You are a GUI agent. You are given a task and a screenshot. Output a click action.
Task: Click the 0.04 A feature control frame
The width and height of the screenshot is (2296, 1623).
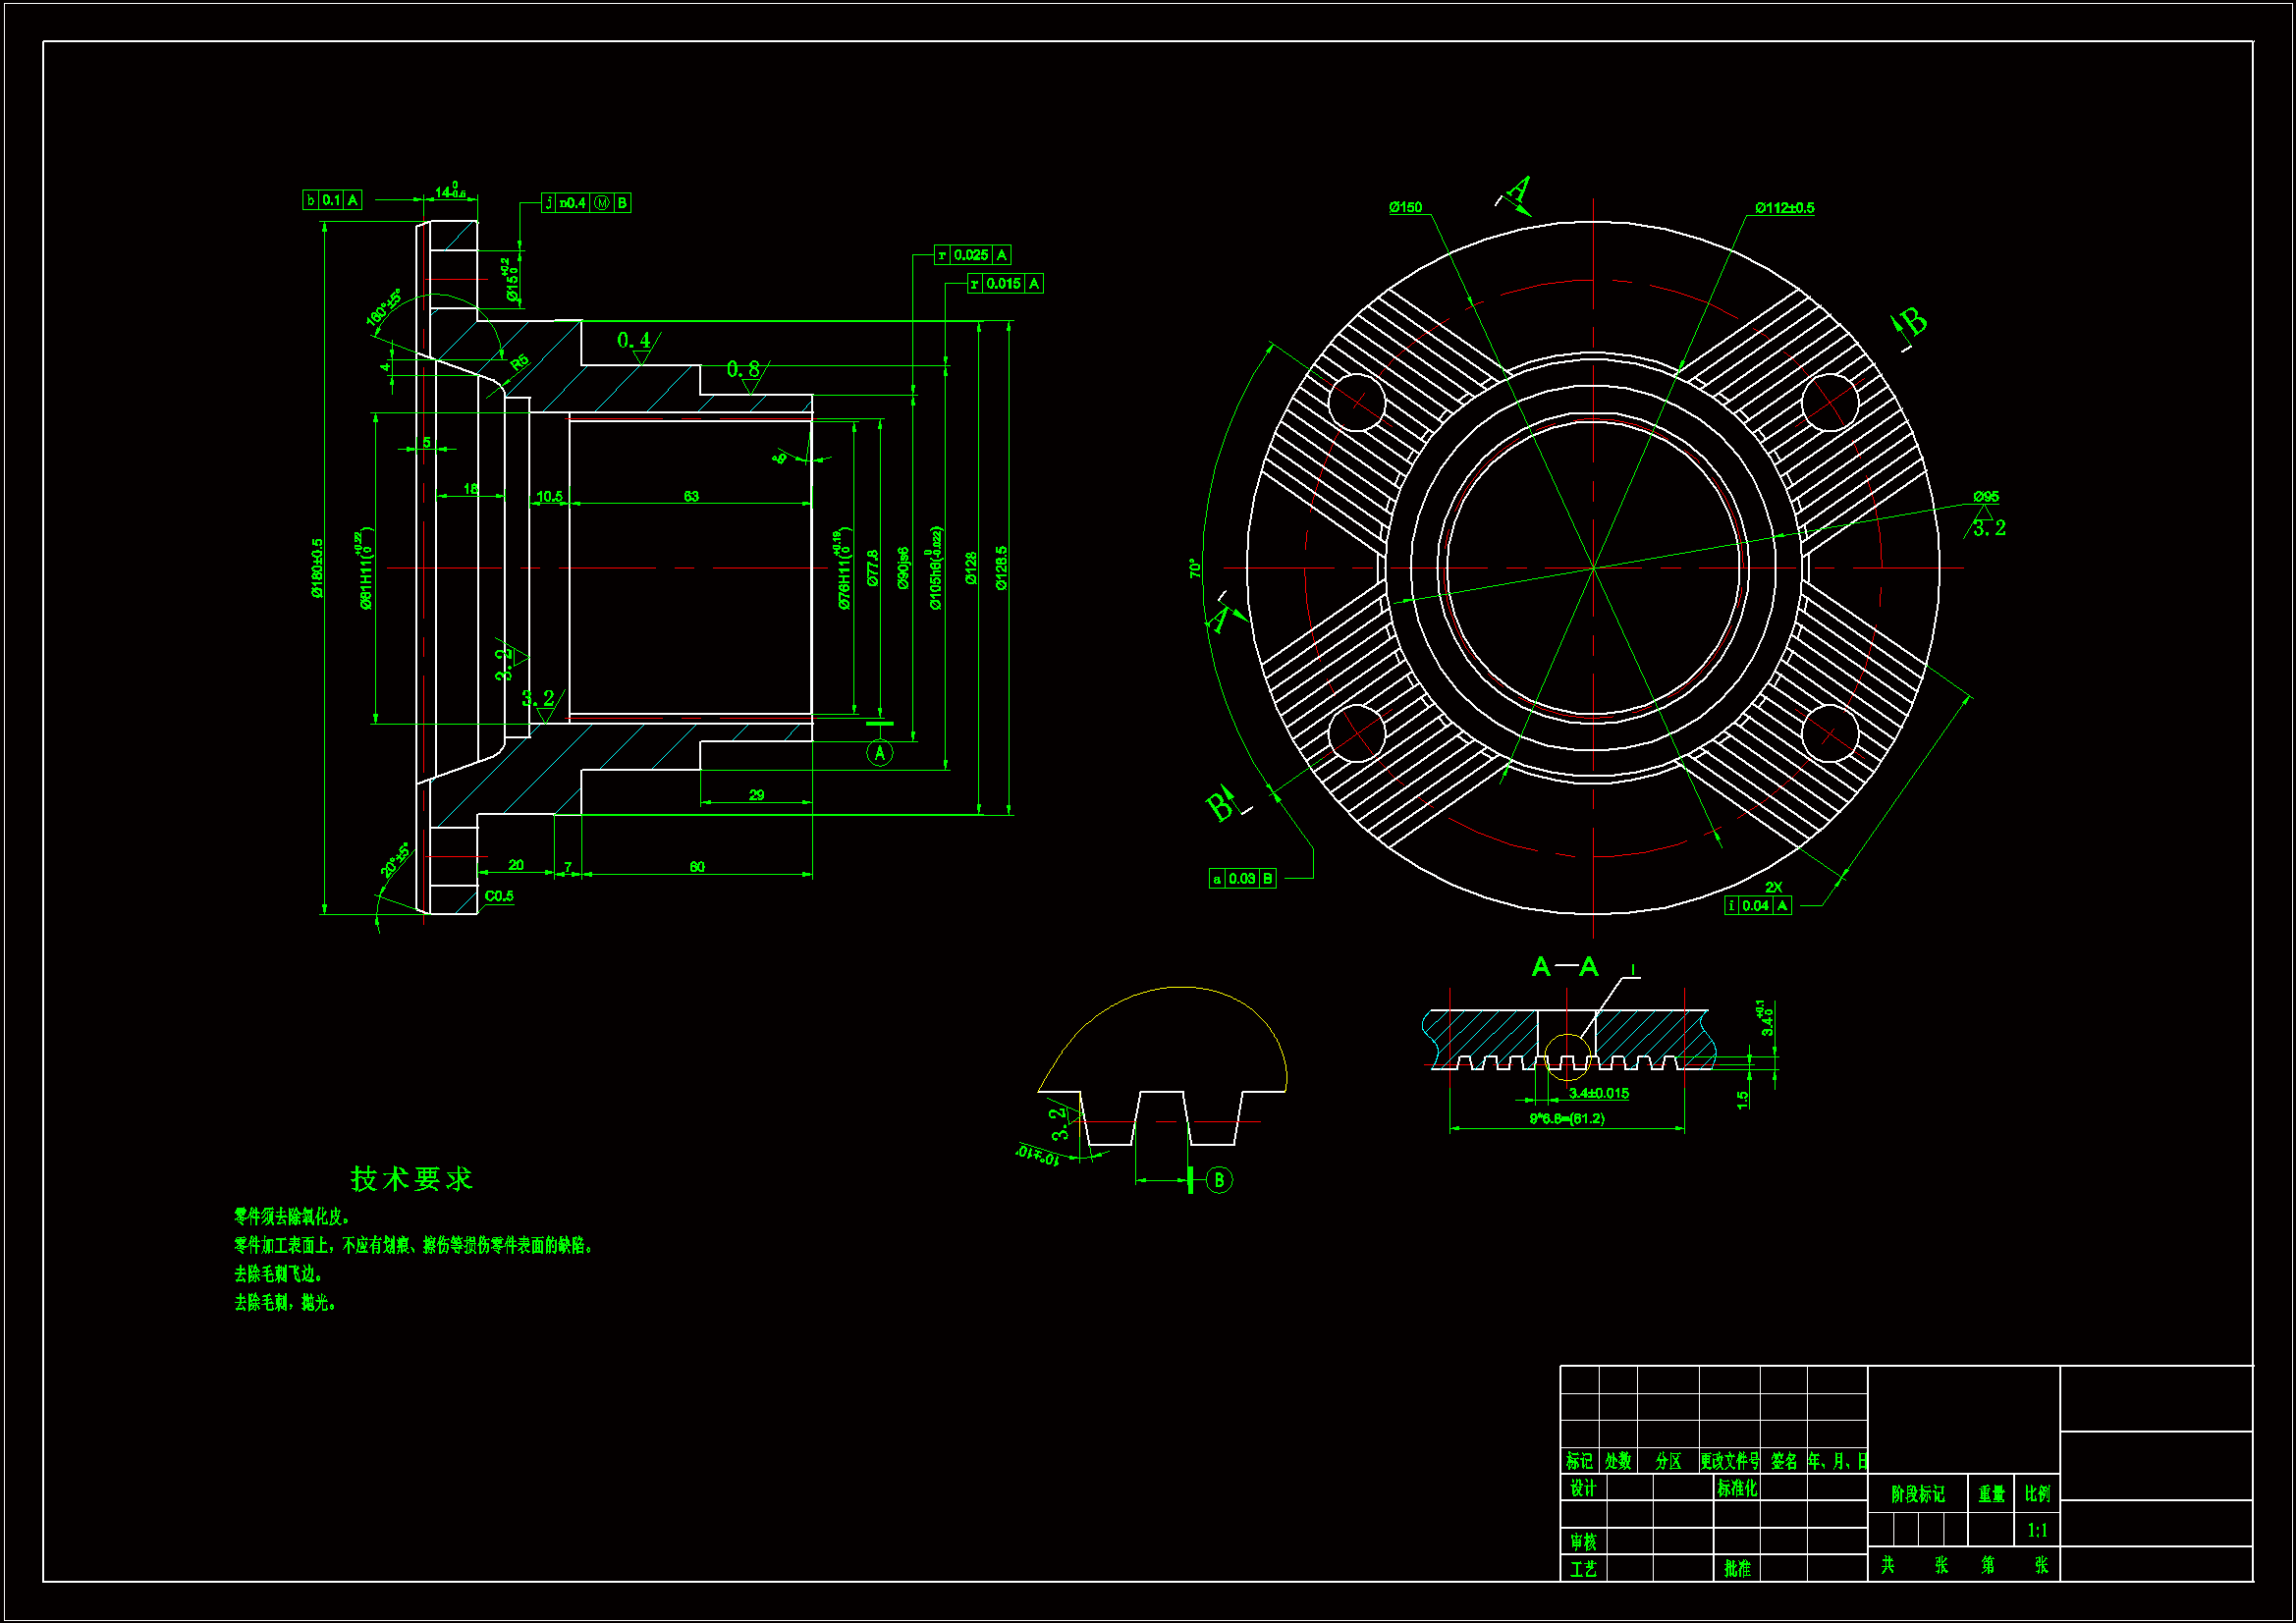[x=1757, y=906]
